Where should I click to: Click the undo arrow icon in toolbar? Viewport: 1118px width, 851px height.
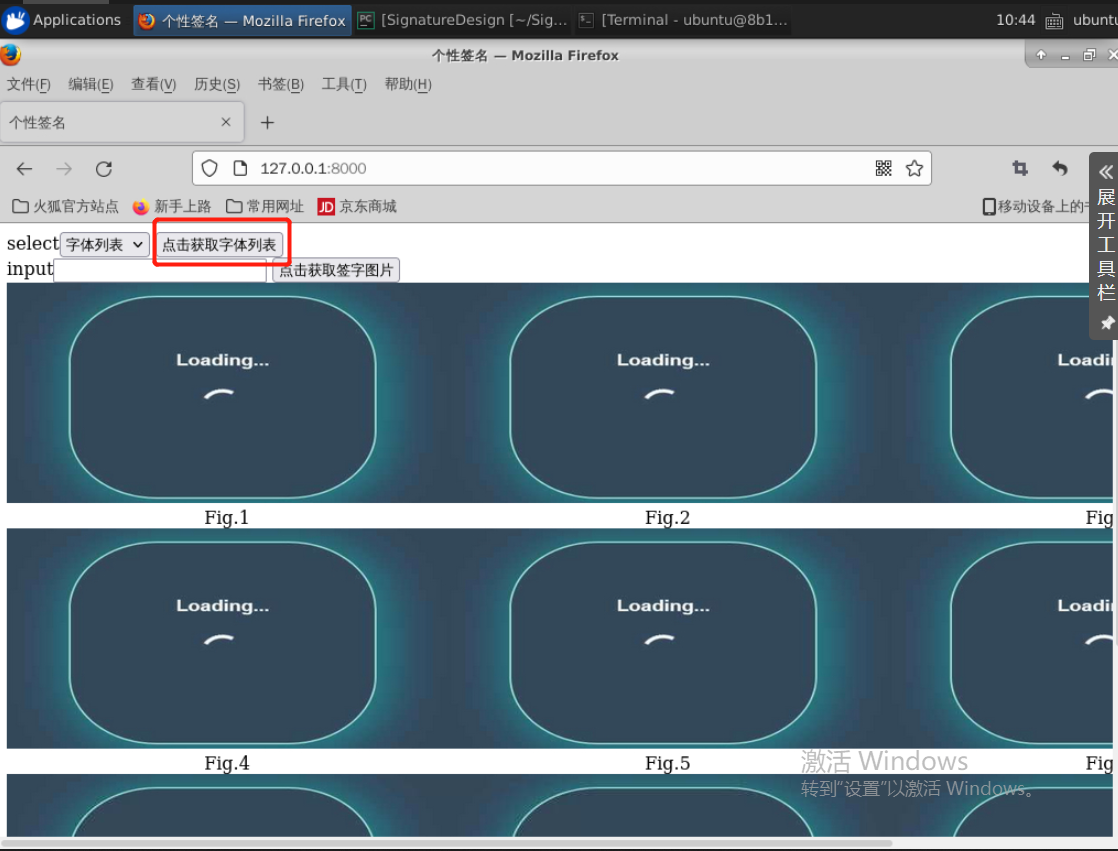coord(1060,168)
